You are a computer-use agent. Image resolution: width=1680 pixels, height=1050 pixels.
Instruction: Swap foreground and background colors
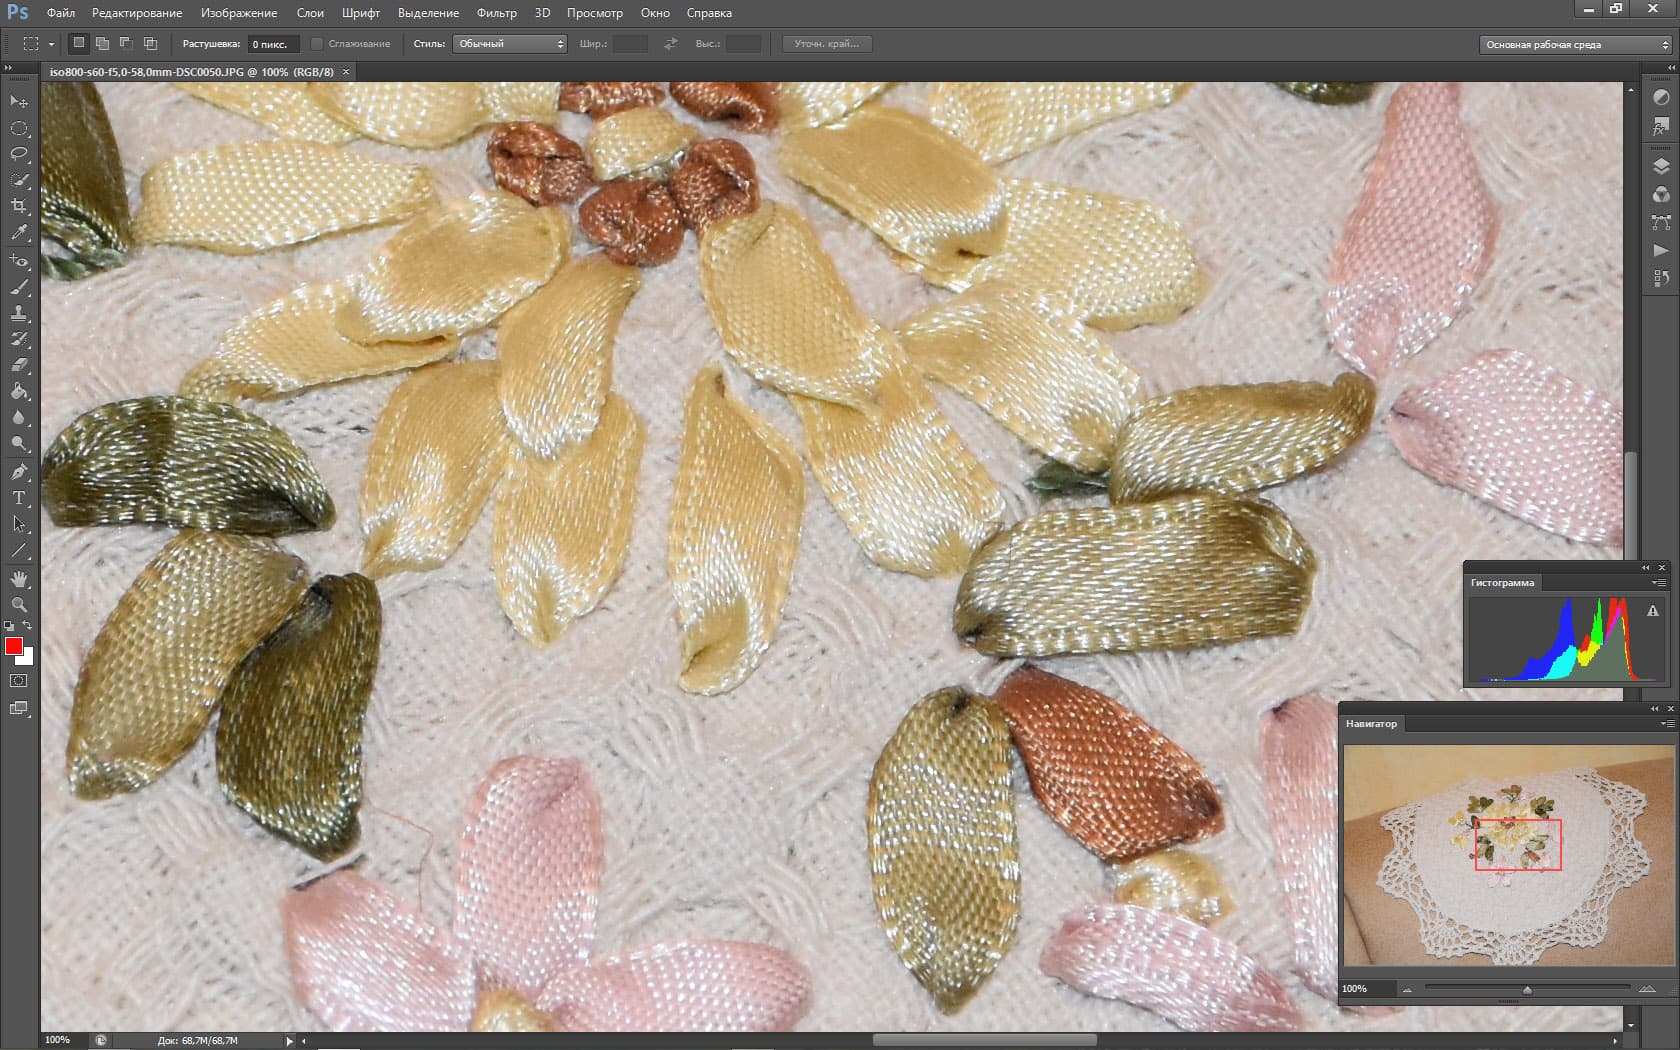28,626
